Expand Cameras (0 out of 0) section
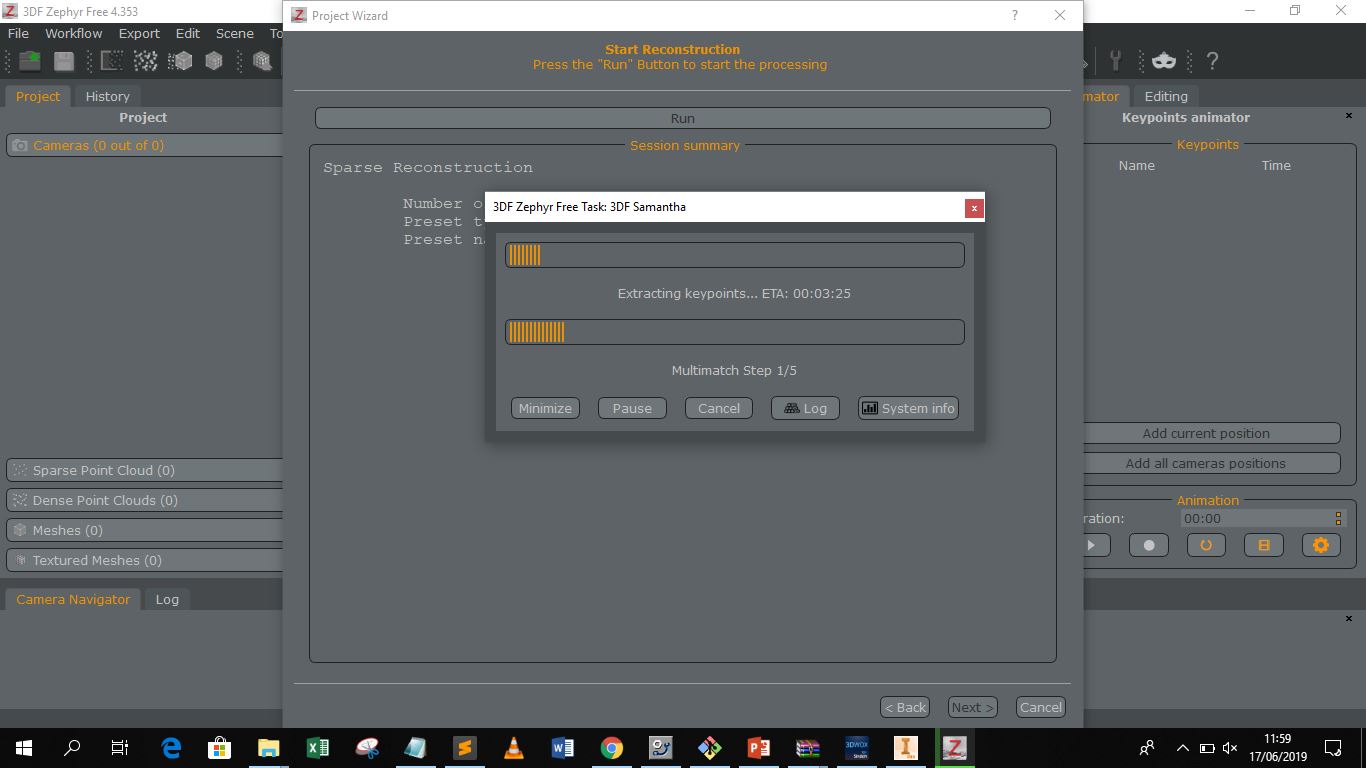Screen dimensions: 1366x768 point(145,145)
